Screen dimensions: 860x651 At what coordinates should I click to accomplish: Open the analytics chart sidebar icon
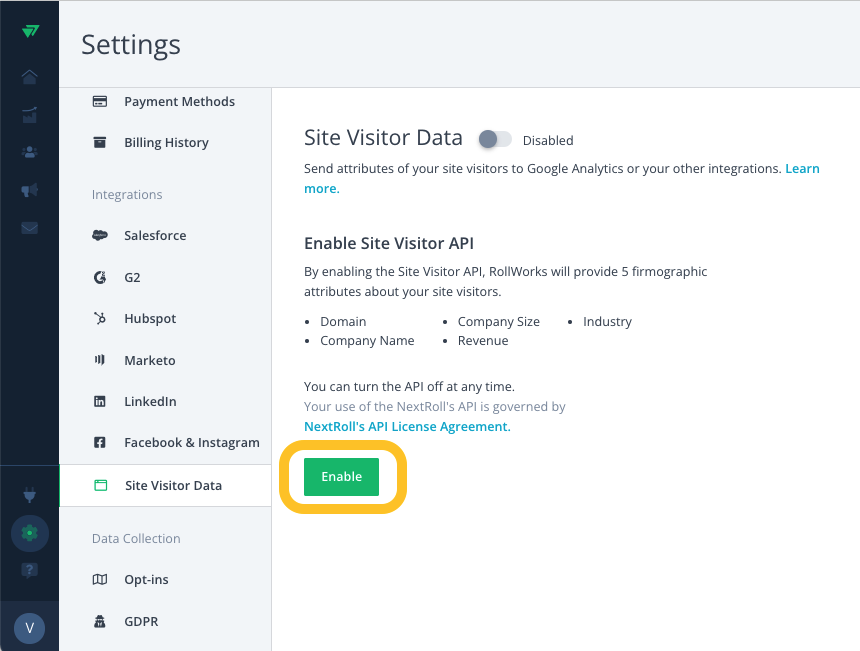tap(30, 115)
